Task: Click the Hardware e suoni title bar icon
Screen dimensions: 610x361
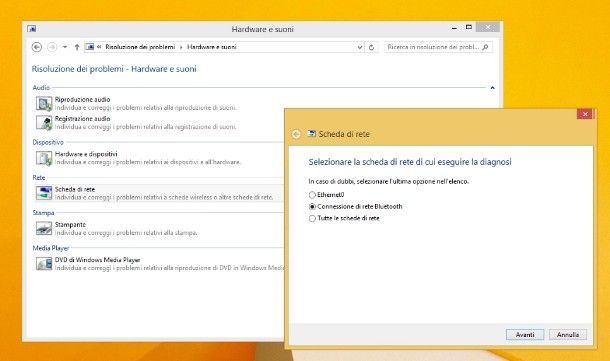Action: (32, 29)
